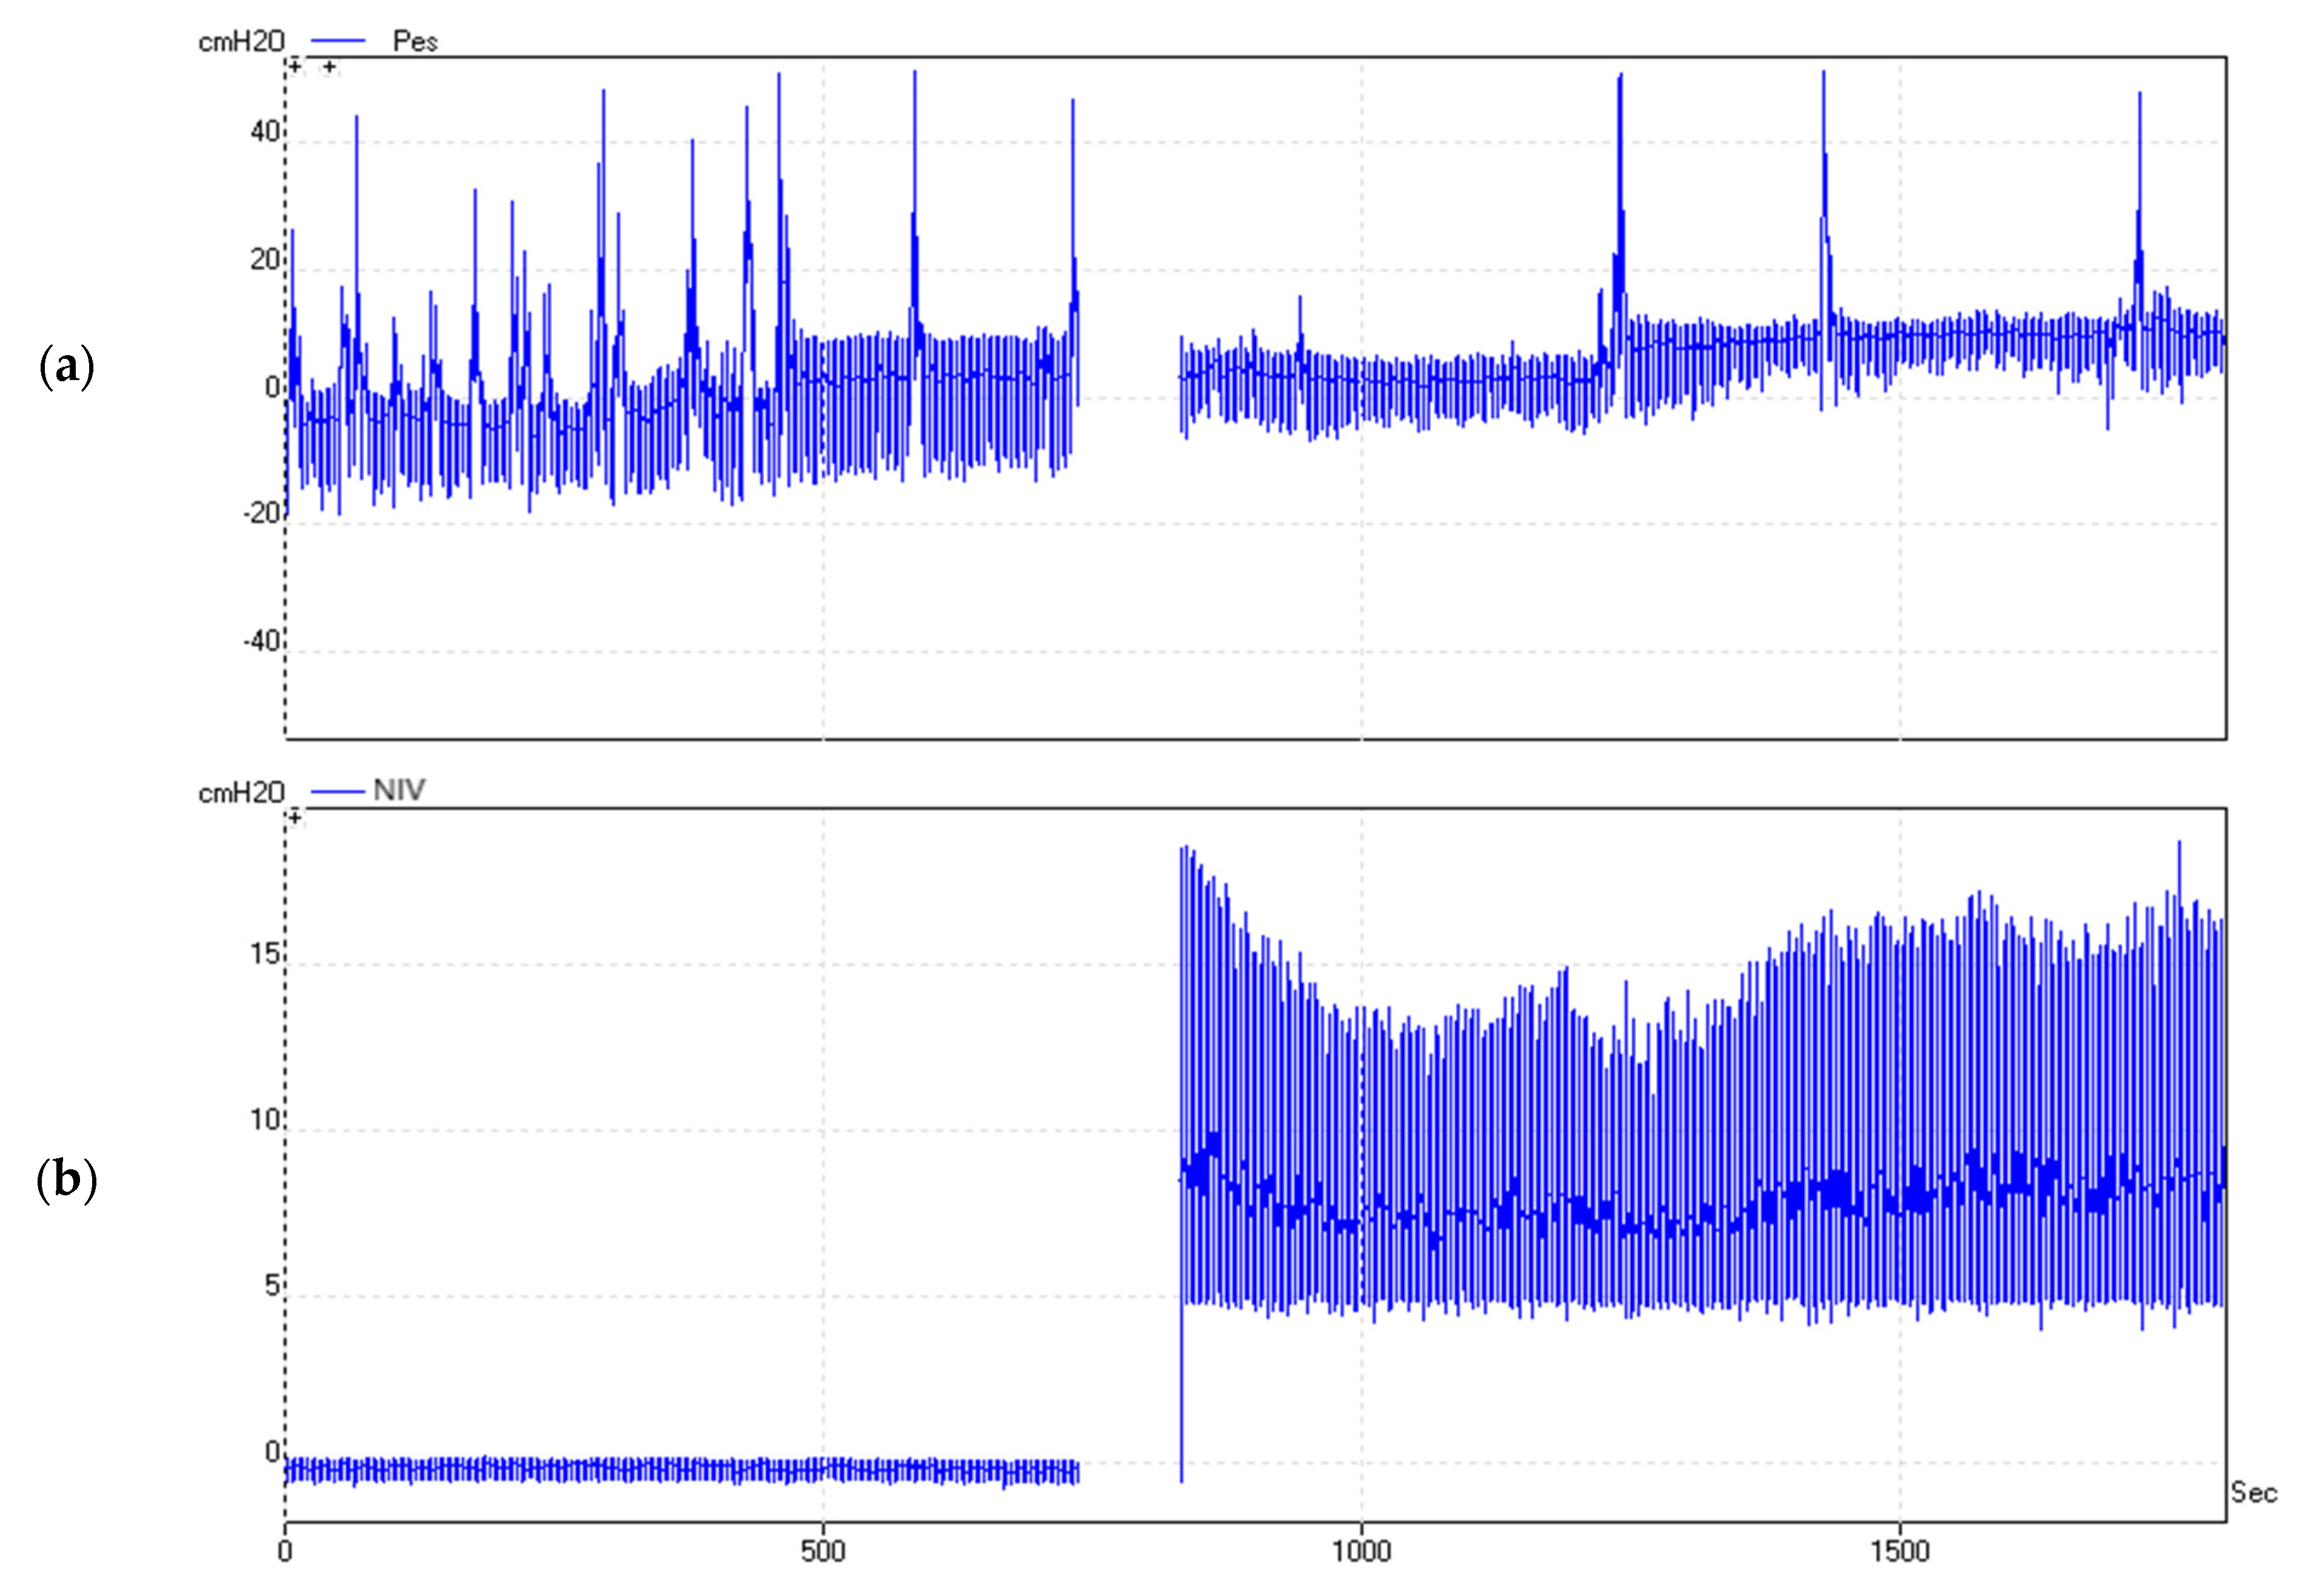The width and height of the screenshot is (2302, 1596).
Task: Select the NIV legend label
Action: (399, 790)
